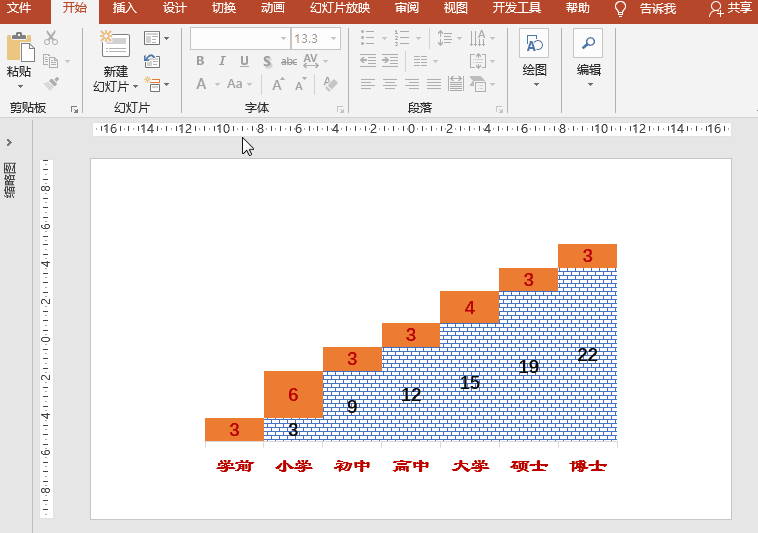Select the orange bar labeled 6

pos(293,394)
